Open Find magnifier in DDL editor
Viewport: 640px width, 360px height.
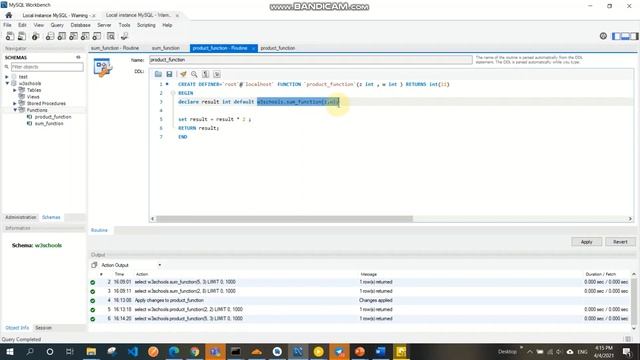[x=194, y=74]
